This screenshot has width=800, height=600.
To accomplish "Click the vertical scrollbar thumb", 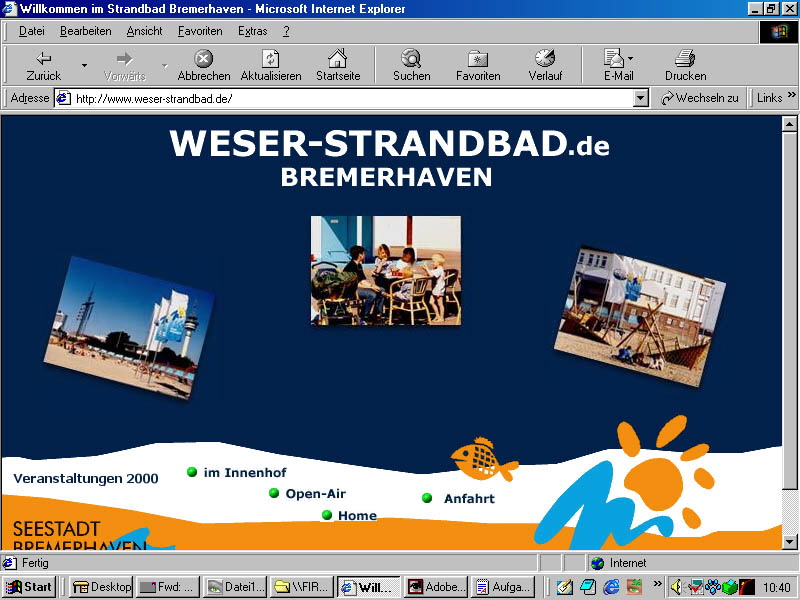I will [x=789, y=310].
